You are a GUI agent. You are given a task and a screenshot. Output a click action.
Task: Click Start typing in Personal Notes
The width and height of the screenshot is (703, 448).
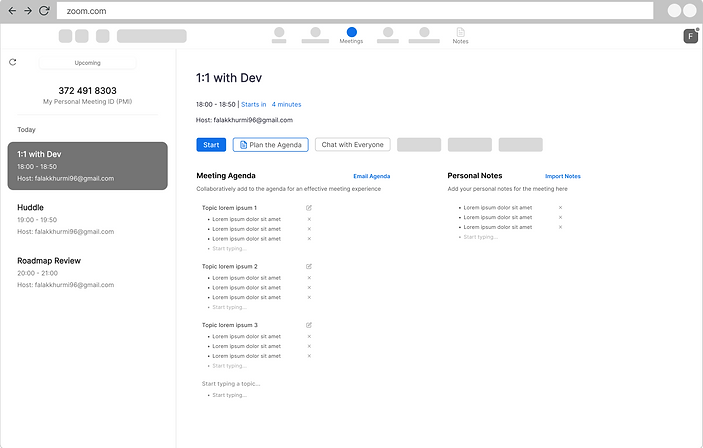point(480,237)
